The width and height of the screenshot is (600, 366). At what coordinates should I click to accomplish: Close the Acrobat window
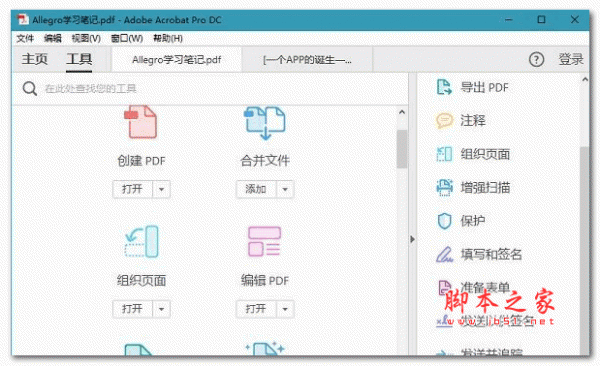click(574, 20)
